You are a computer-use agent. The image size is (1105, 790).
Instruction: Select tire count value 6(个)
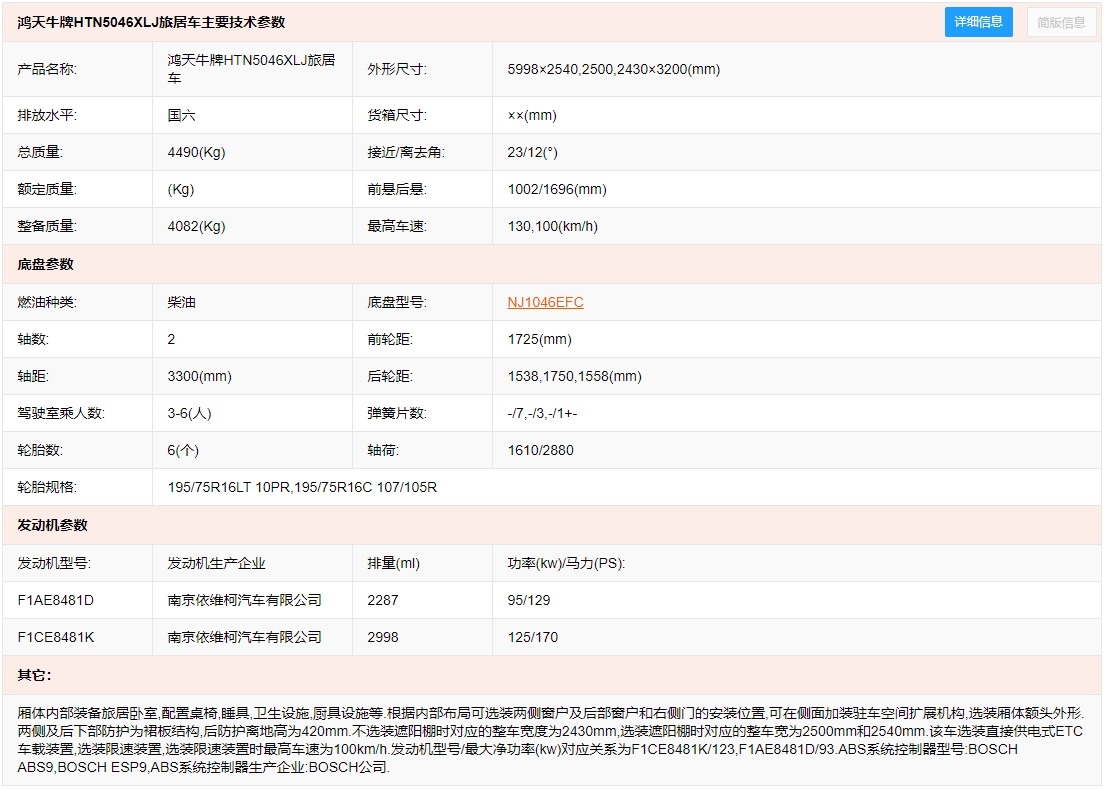[x=183, y=450]
